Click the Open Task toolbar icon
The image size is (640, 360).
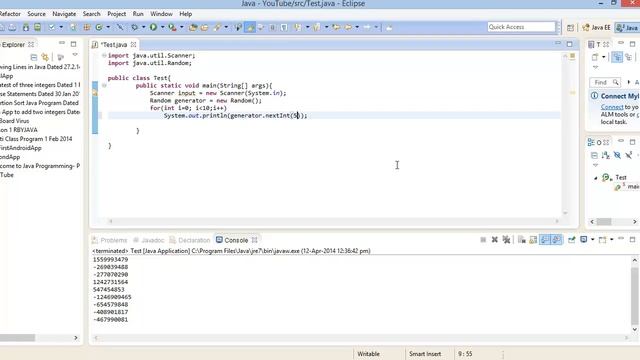204,27
